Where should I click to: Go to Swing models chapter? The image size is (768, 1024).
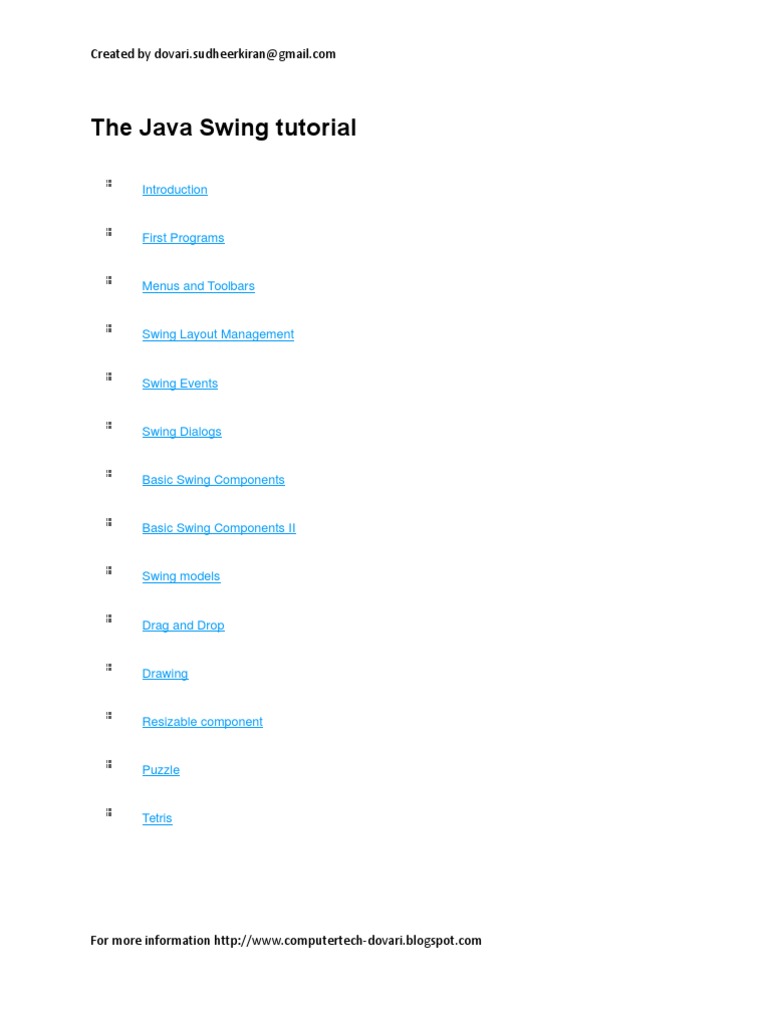[x=181, y=576]
